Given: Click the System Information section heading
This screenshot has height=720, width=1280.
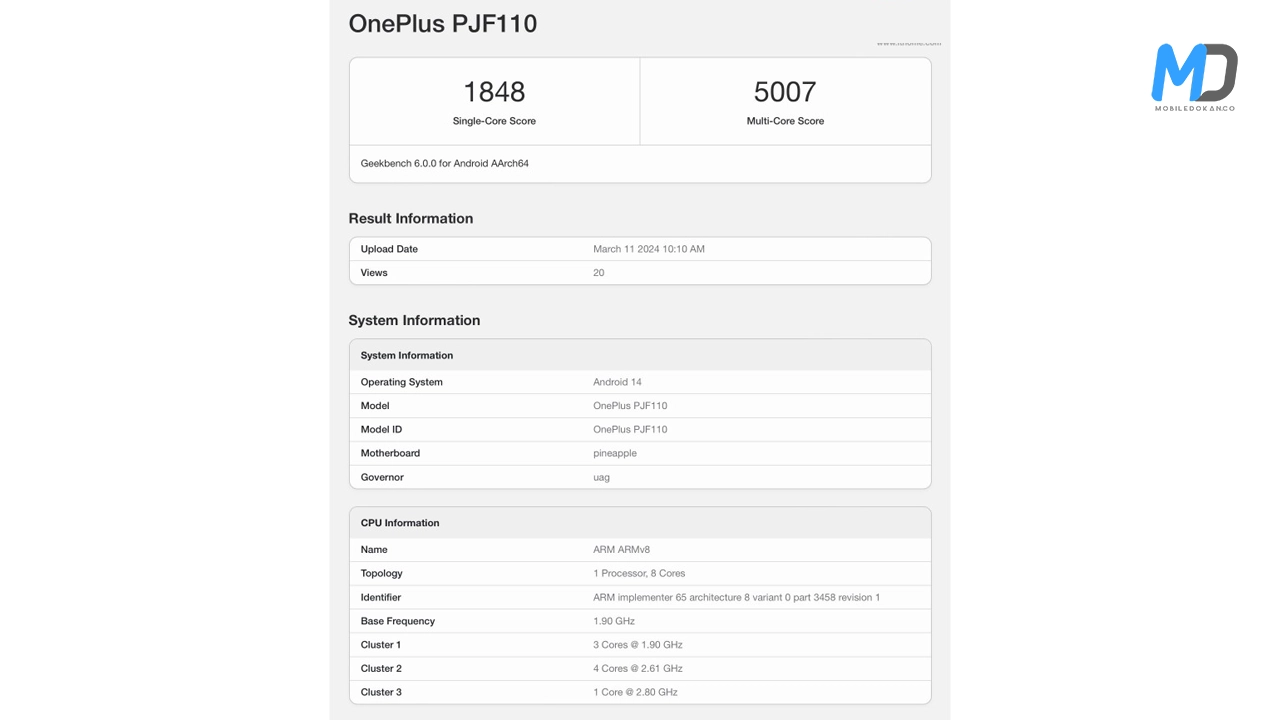Looking at the screenshot, I should point(414,321).
